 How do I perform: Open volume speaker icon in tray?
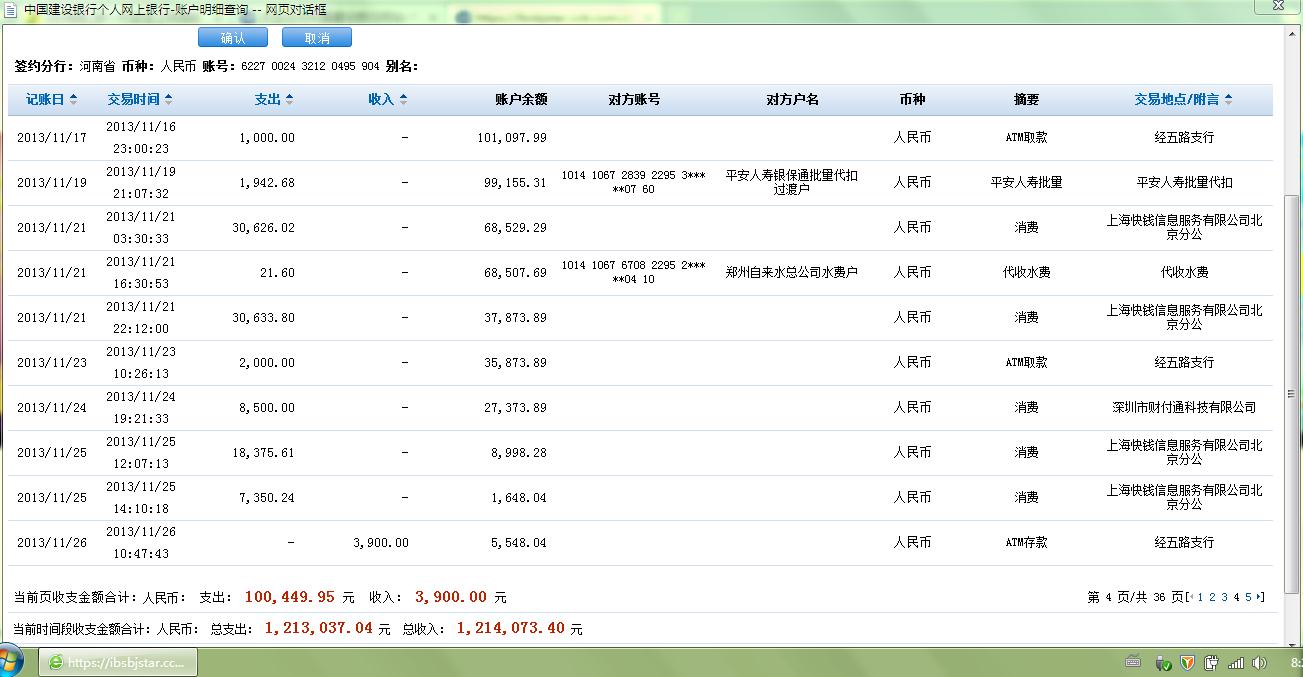coord(1261,662)
